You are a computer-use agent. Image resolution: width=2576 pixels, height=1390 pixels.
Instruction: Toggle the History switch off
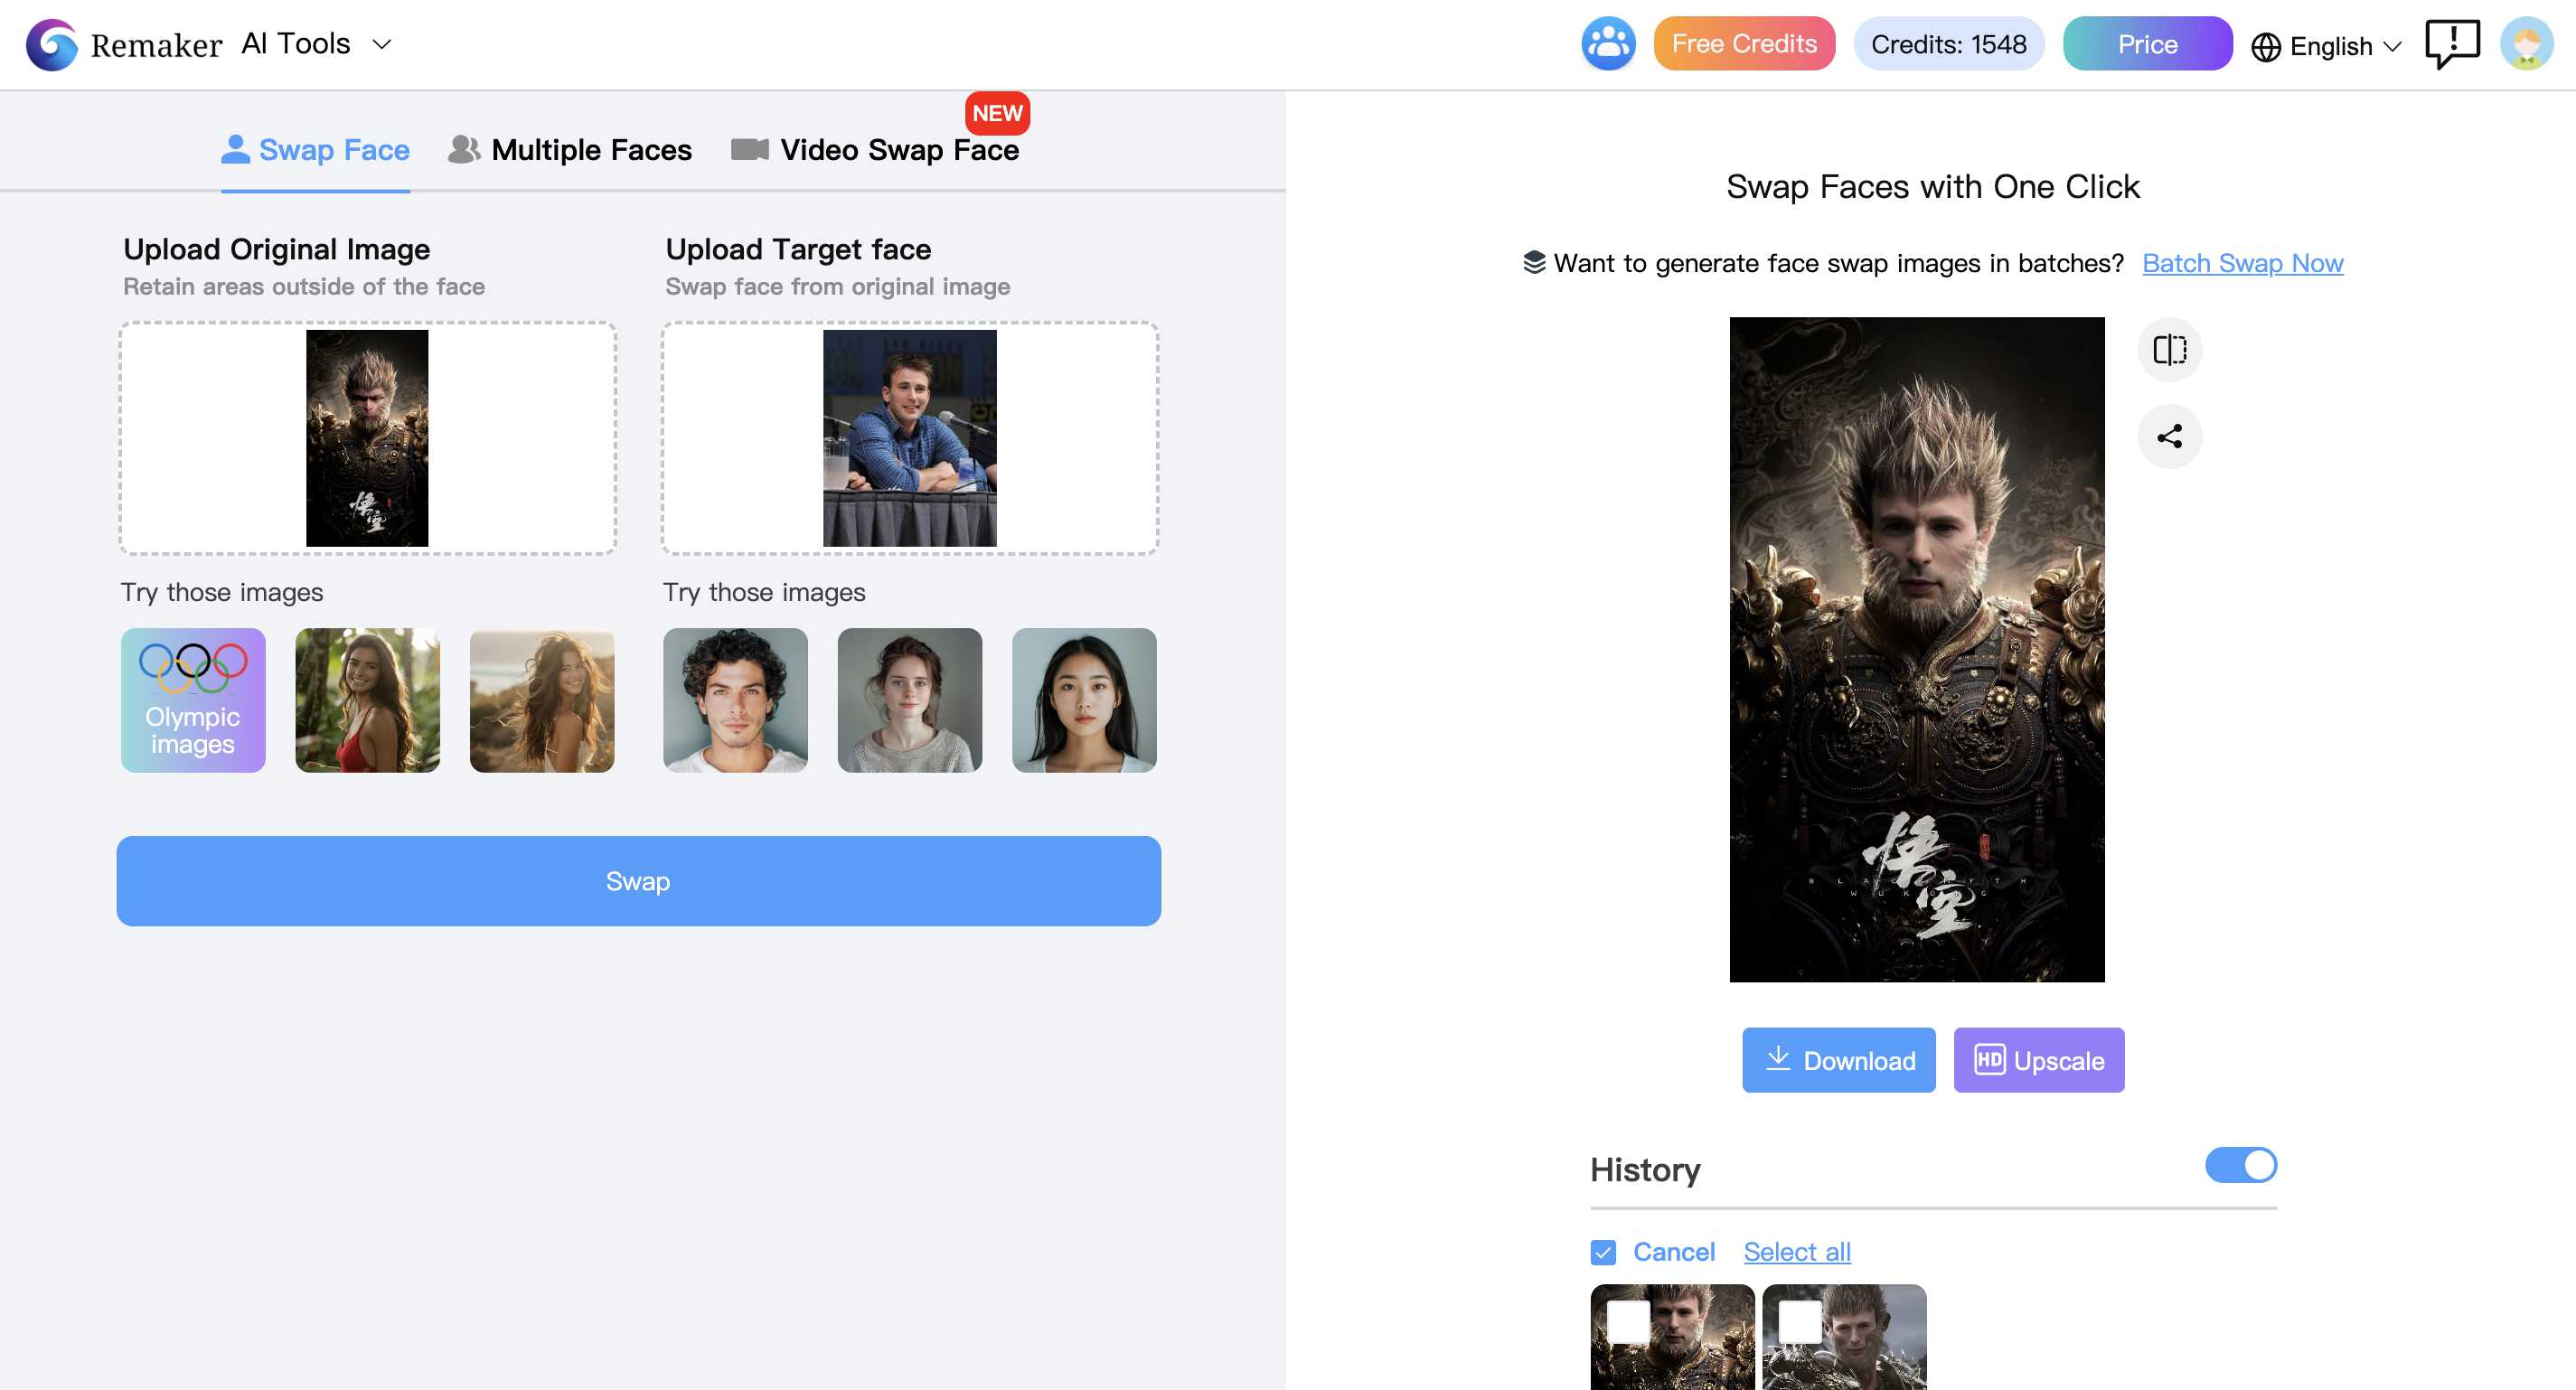2240,1164
